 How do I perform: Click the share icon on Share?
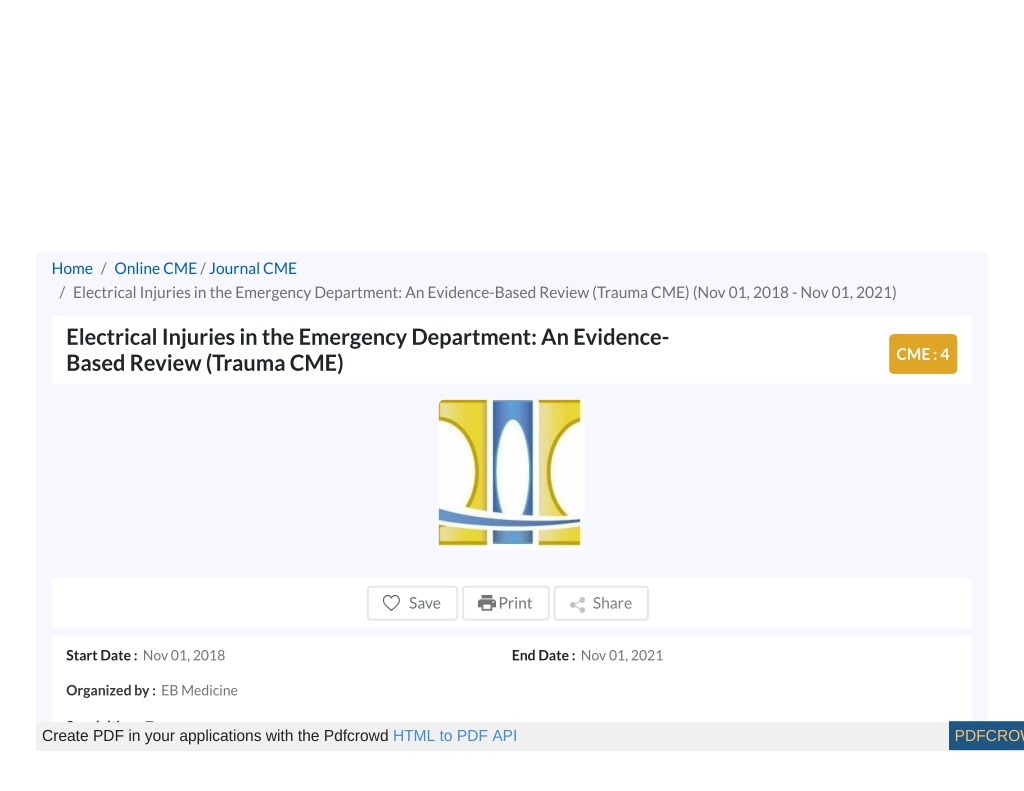coord(577,604)
